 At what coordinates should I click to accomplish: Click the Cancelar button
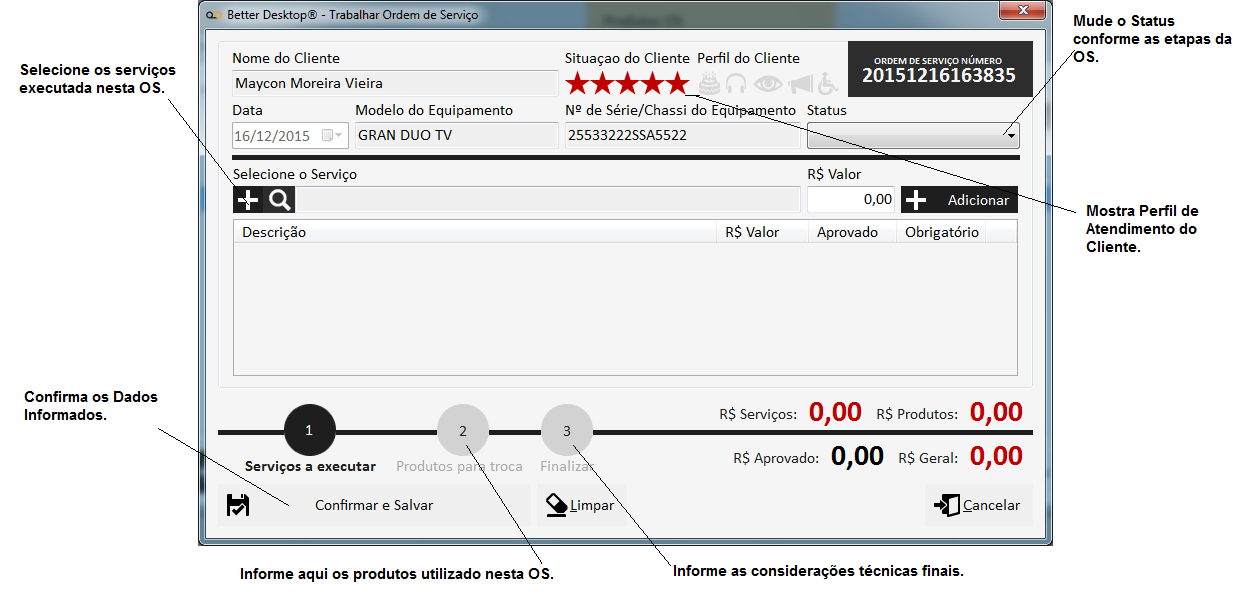click(x=978, y=506)
